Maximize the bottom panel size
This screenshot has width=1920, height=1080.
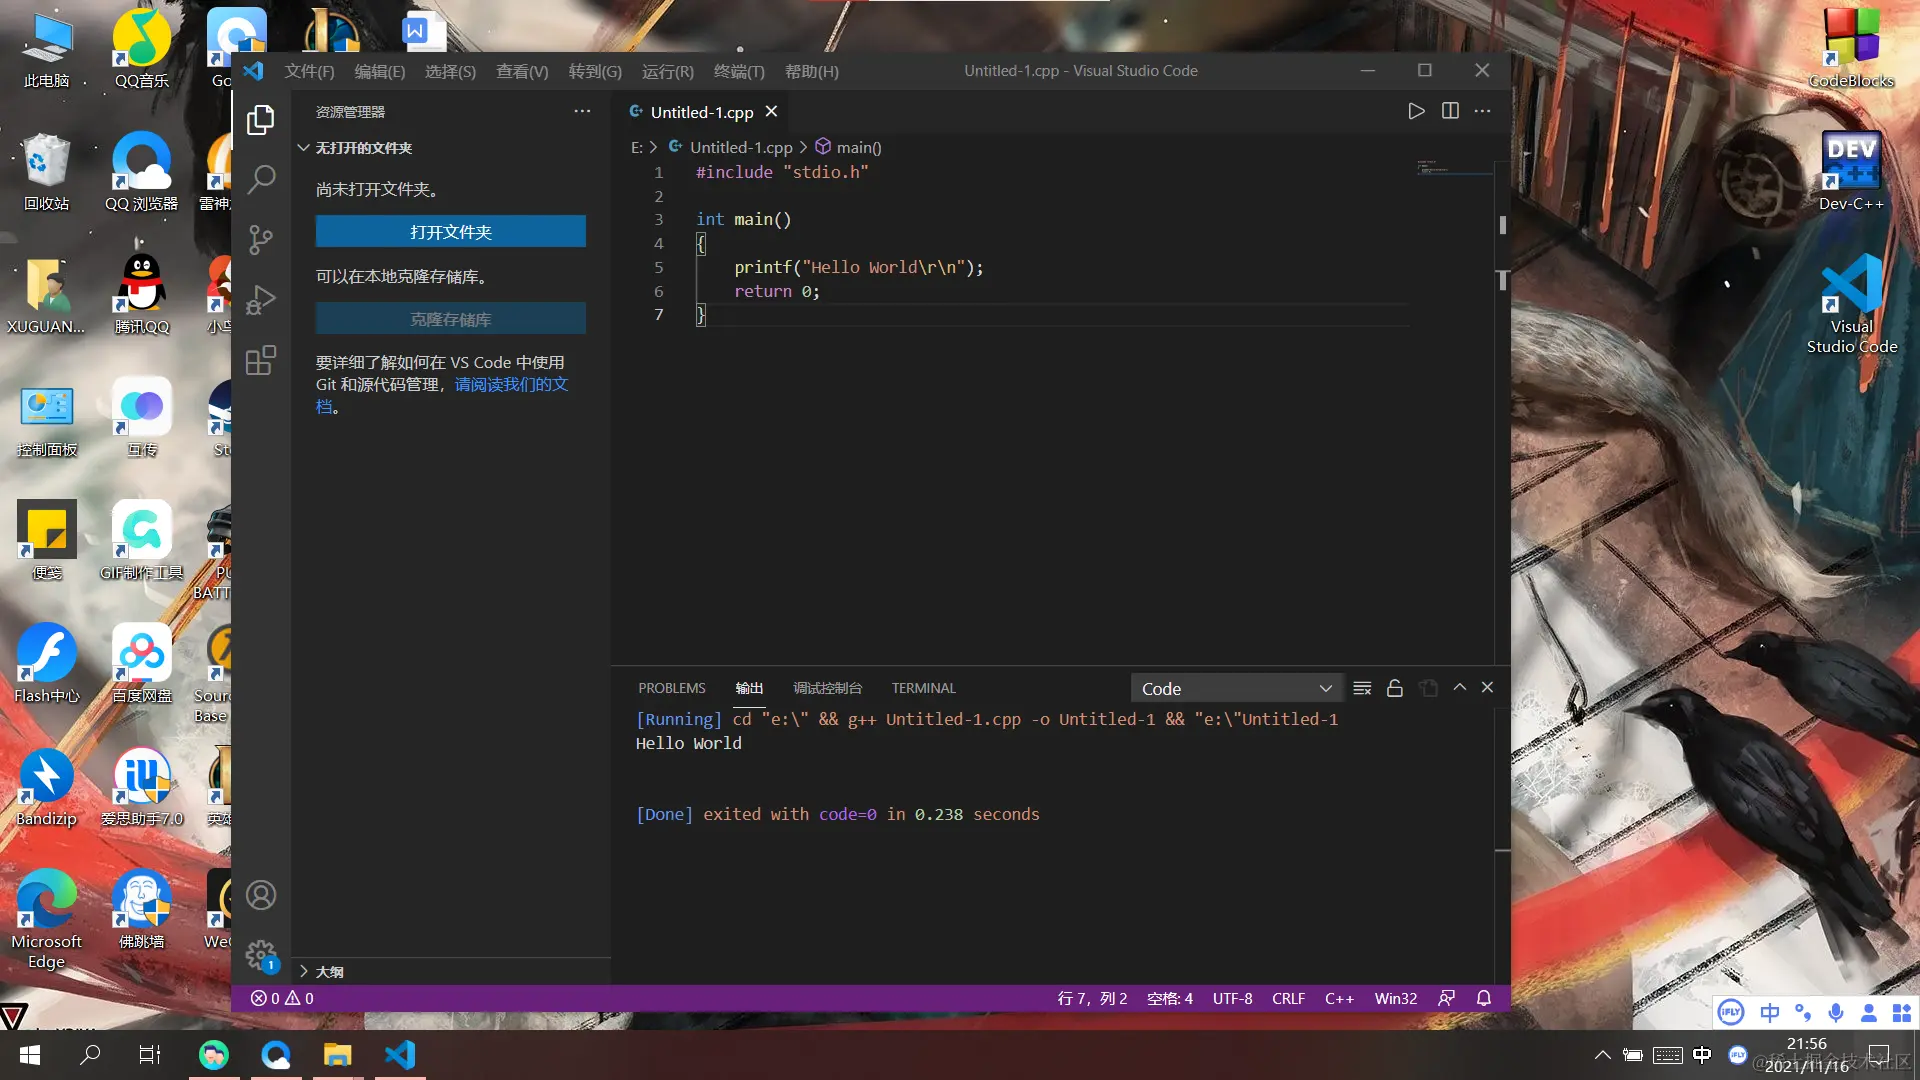tap(1460, 687)
